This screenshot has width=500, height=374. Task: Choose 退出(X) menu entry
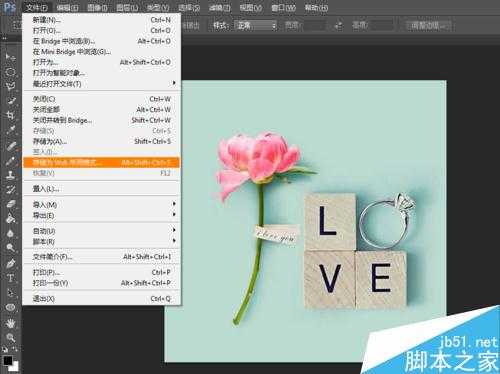point(102,299)
